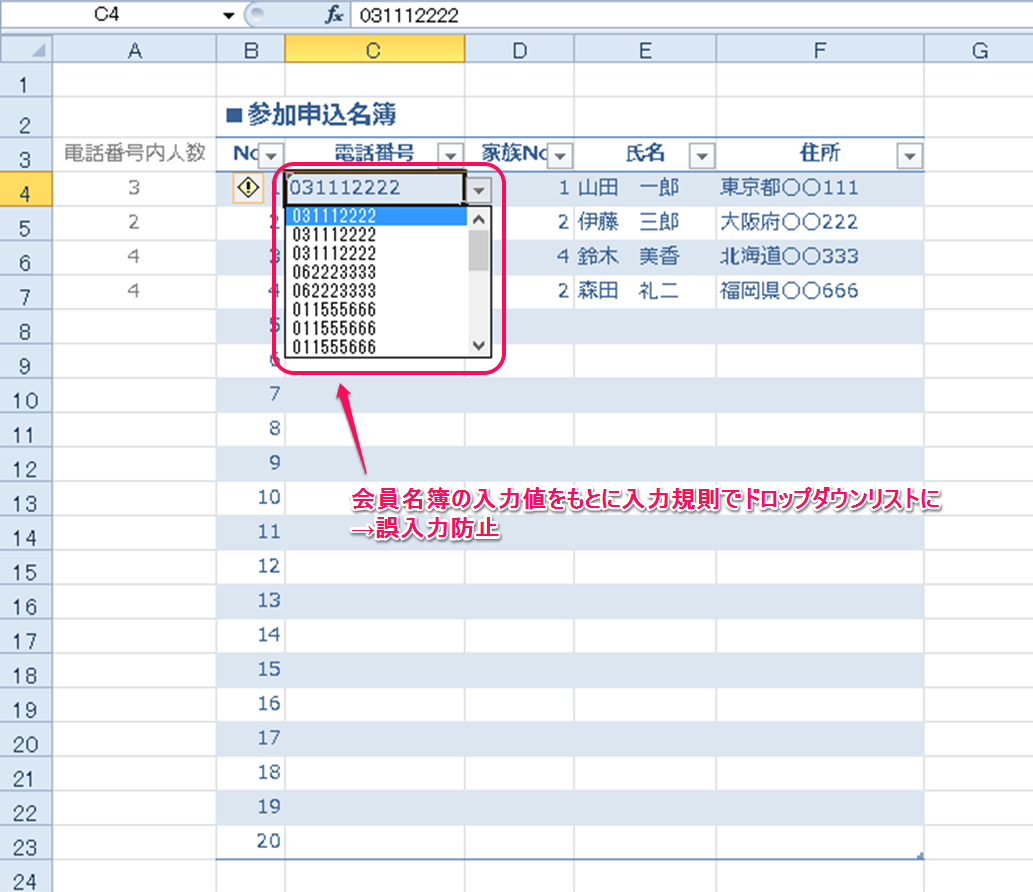Select column C header
This screenshot has width=1033, height=892.
pyautogui.click(x=374, y=50)
